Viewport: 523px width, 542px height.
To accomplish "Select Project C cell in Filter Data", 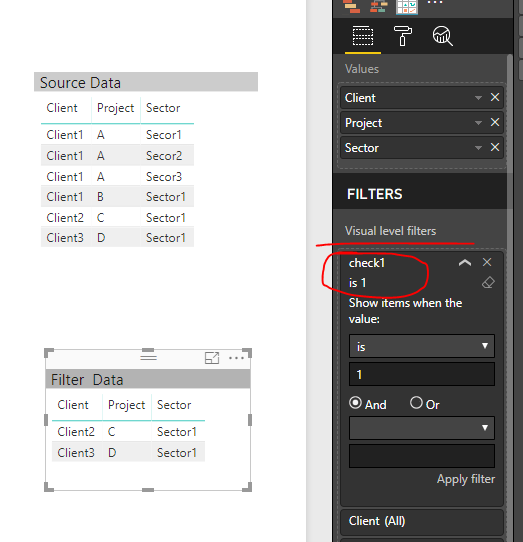I will click(112, 432).
